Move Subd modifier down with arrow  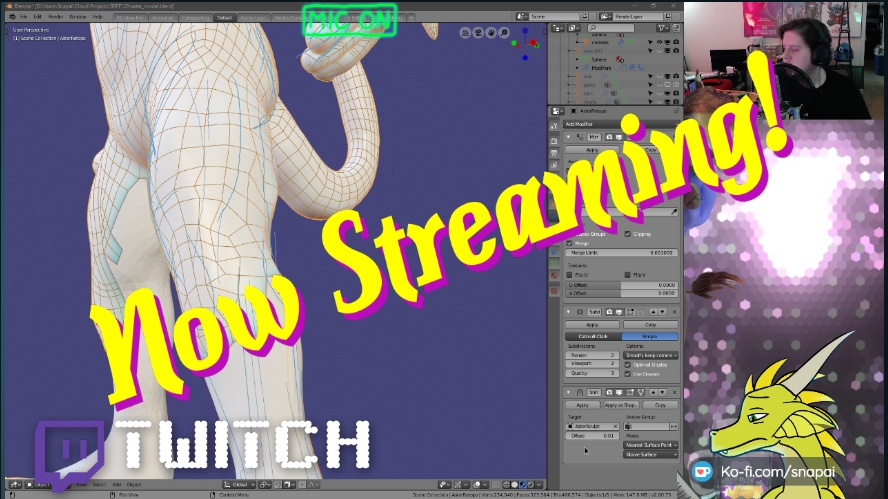tap(662, 312)
